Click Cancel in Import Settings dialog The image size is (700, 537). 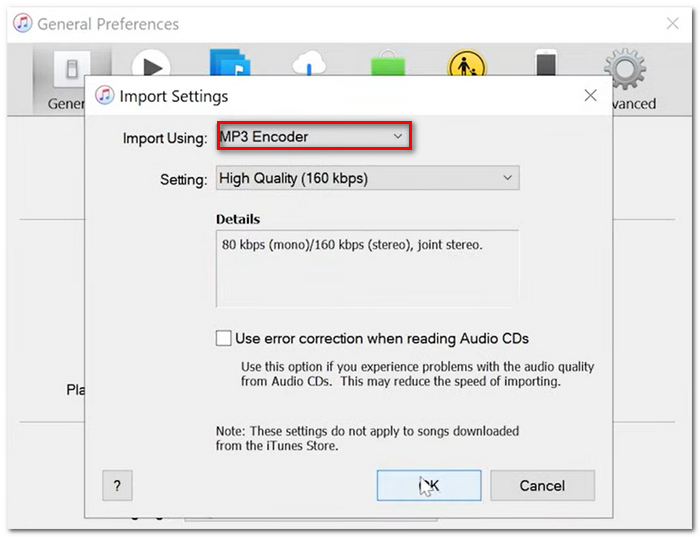point(542,485)
